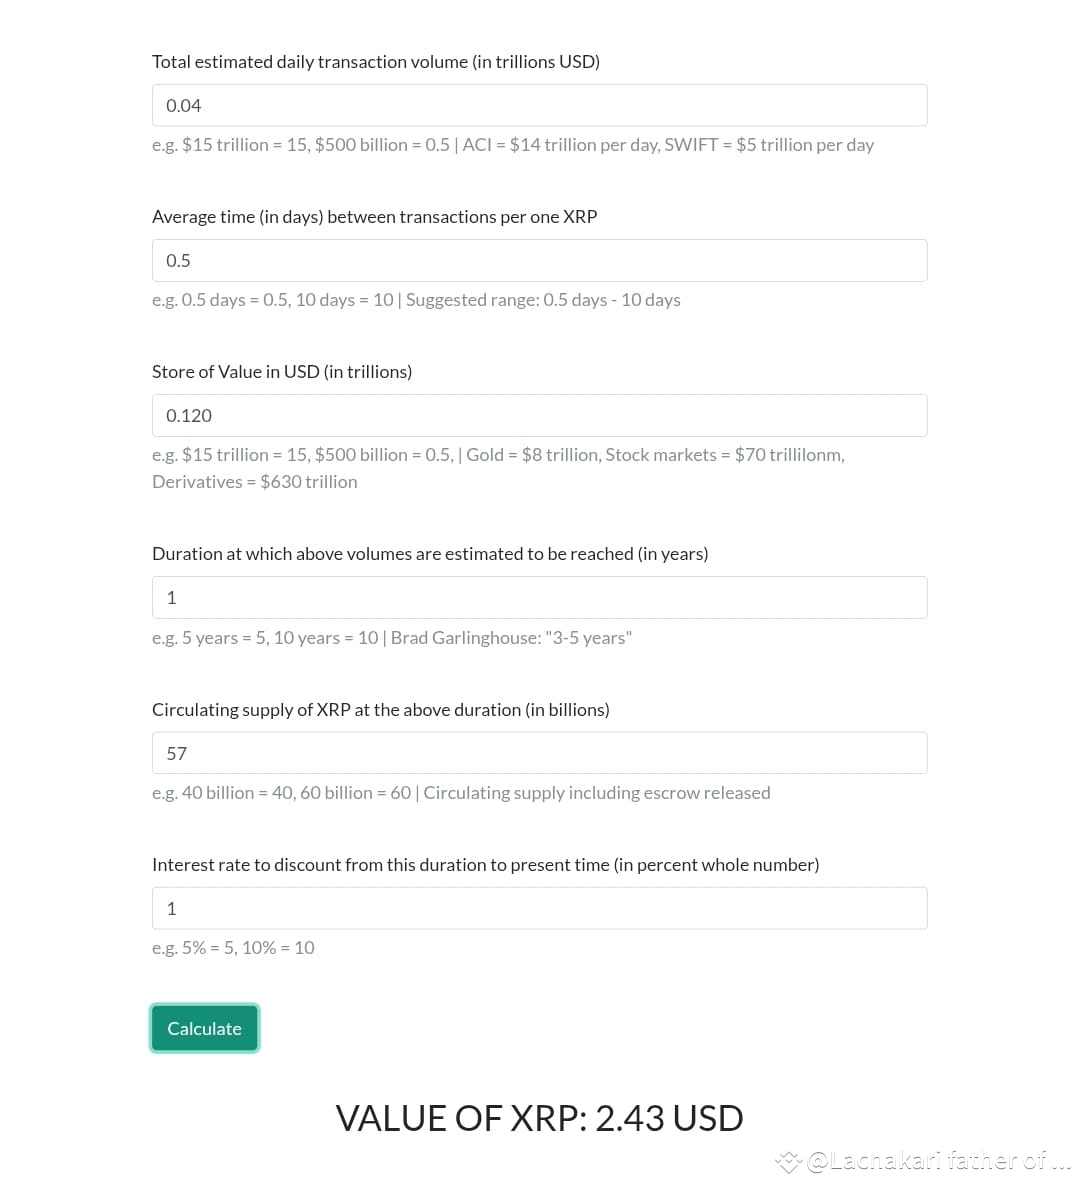Image resolution: width=1080 pixels, height=1183 pixels.
Task: Click the Brad Garlinghouse quote hint text
Action: (x=392, y=637)
